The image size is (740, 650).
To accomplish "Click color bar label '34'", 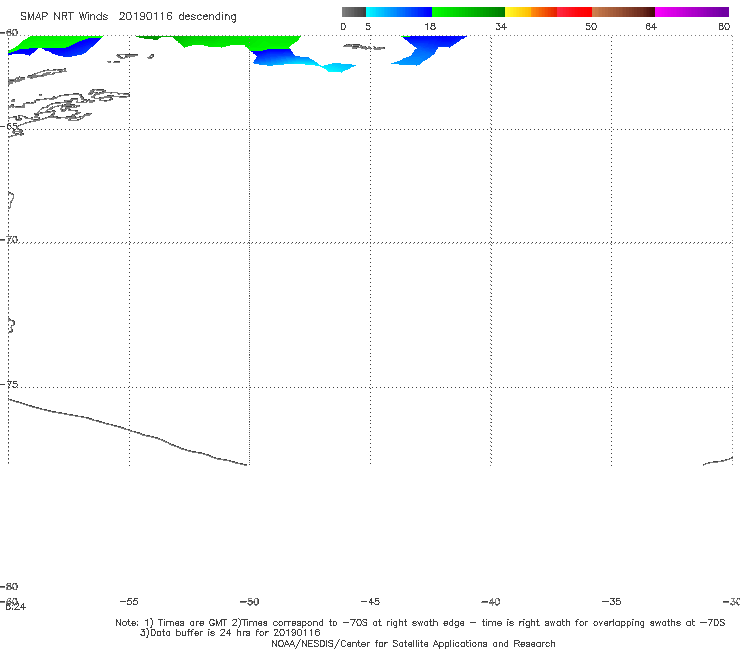I will pyautogui.click(x=501, y=27).
